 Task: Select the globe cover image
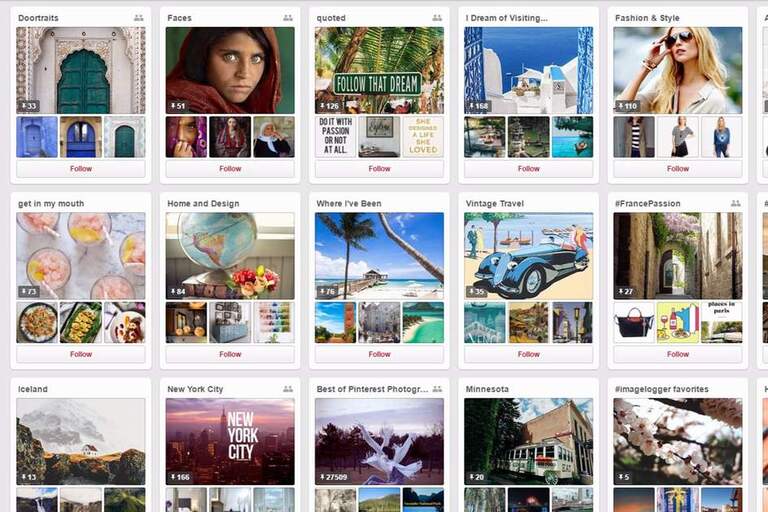[x=230, y=256]
